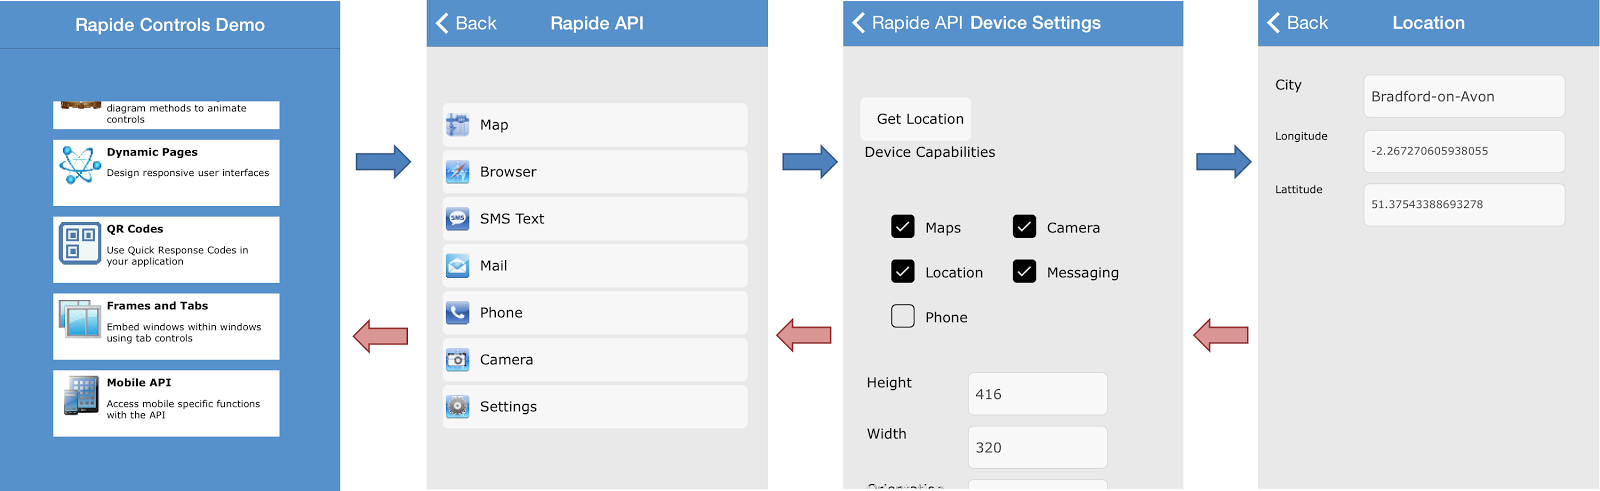The image size is (1600, 491).
Task: Click the Camera icon in the list
Action: pyautogui.click(x=458, y=360)
